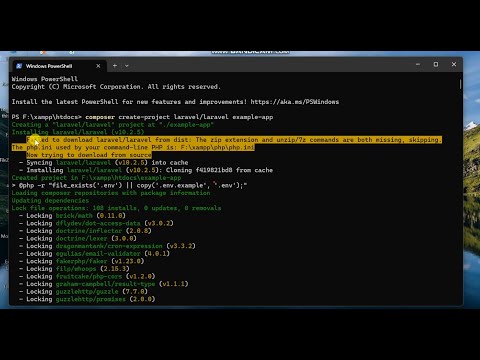The width and height of the screenshot is (480, 360).
Task: Click the 'Locking doctrine/inflector' line
Action: 85,231
